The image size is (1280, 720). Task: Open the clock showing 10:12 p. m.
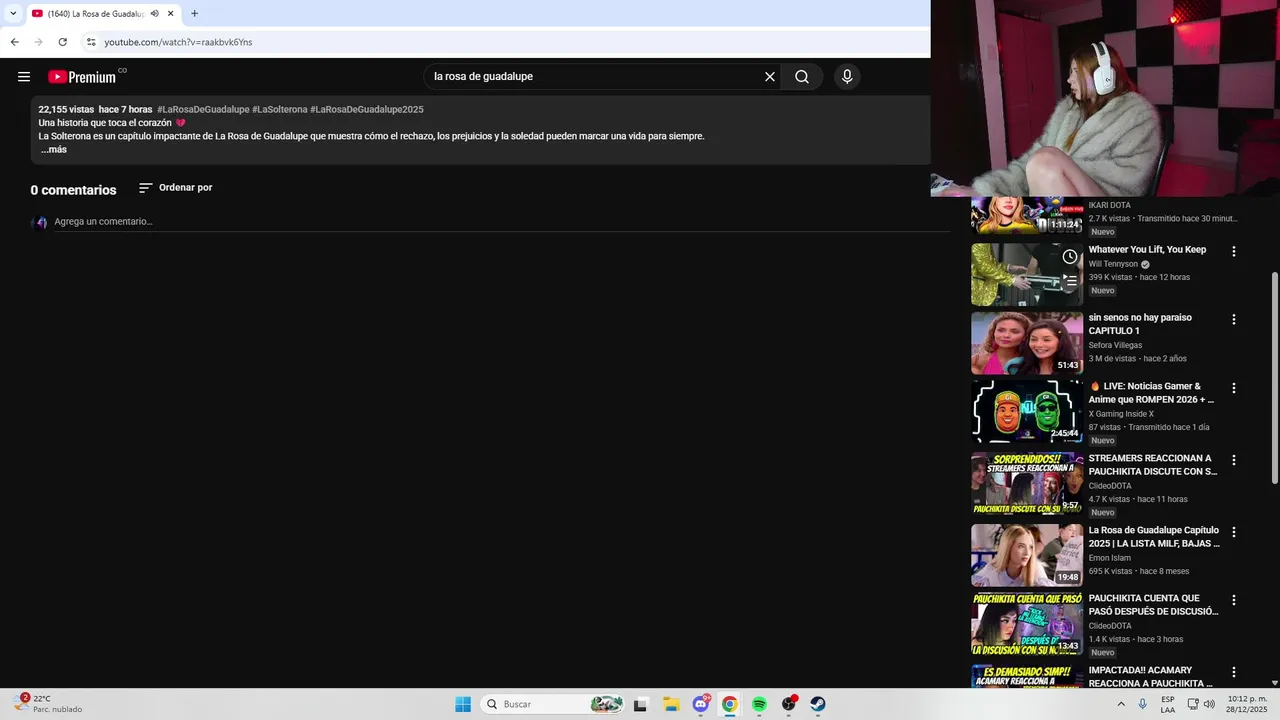tap(1247, 704)
